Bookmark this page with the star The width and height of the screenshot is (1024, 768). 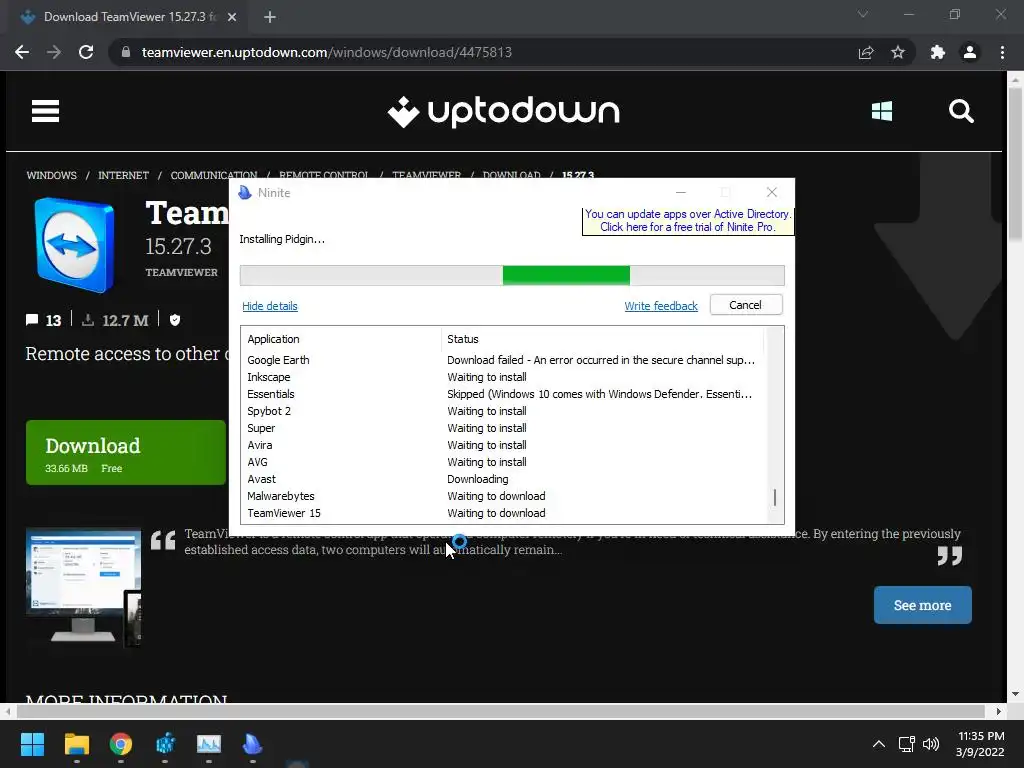pyautogui.click(x=898, y=52)
